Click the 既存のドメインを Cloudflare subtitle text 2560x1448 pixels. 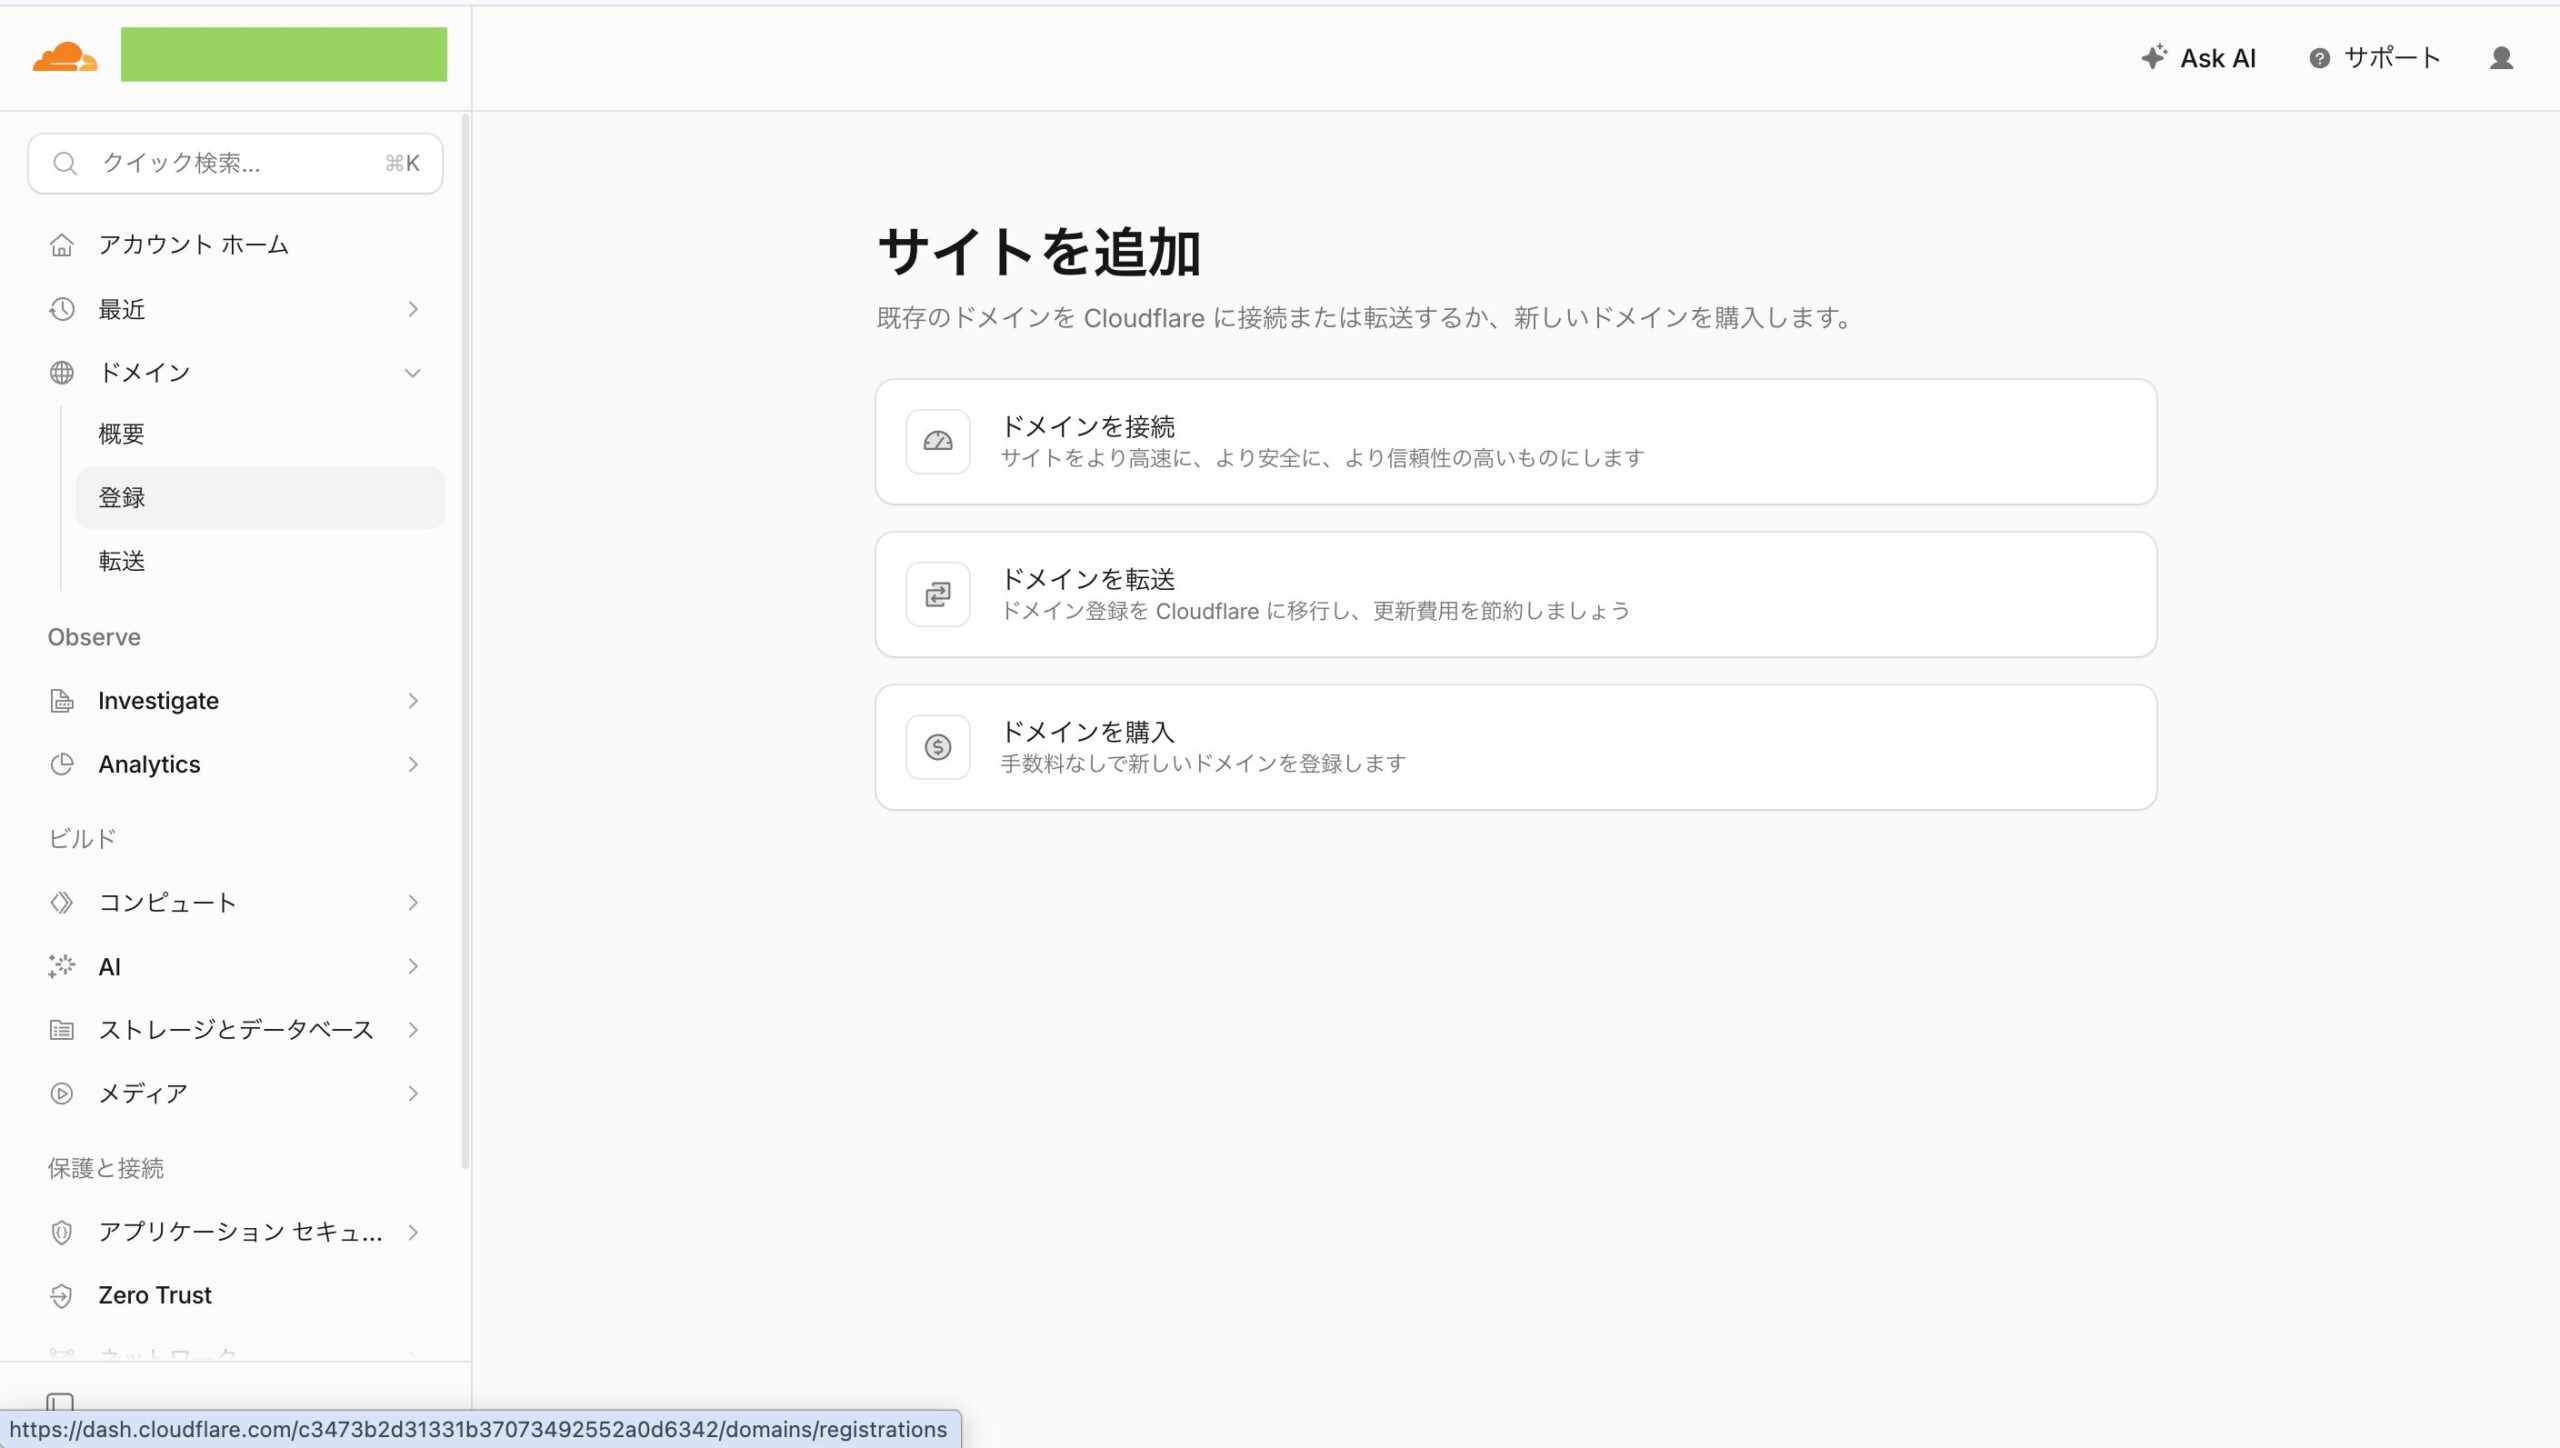point(1366,318)
